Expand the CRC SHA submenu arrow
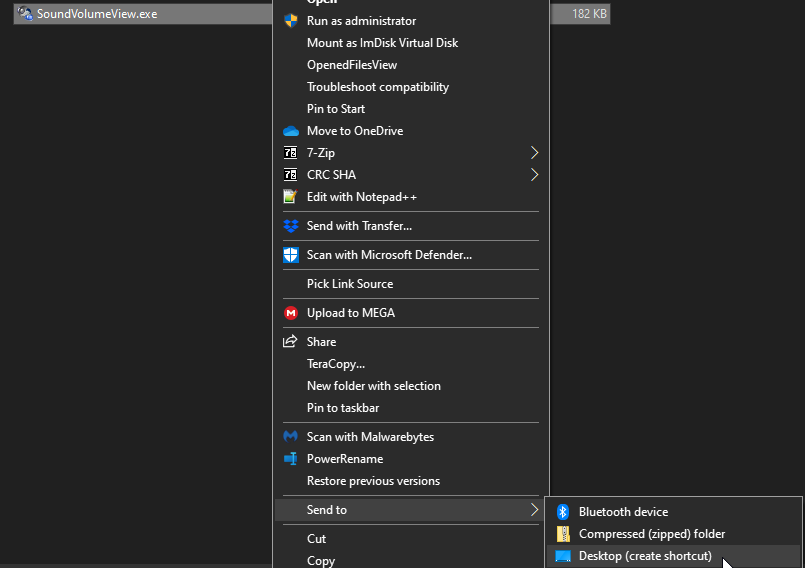Image resolution: width=805 pixels, height=568 pixels. tap(534, 175)
